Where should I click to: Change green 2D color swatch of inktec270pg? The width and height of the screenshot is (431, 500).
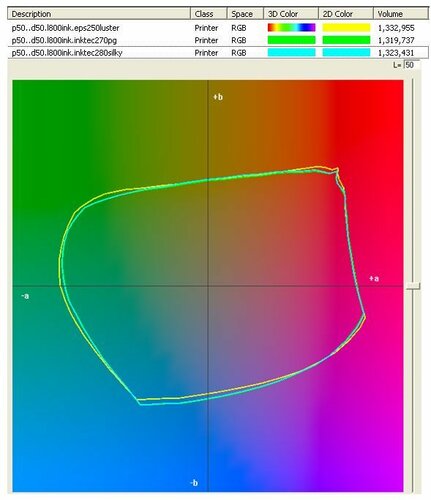point(346,40)
